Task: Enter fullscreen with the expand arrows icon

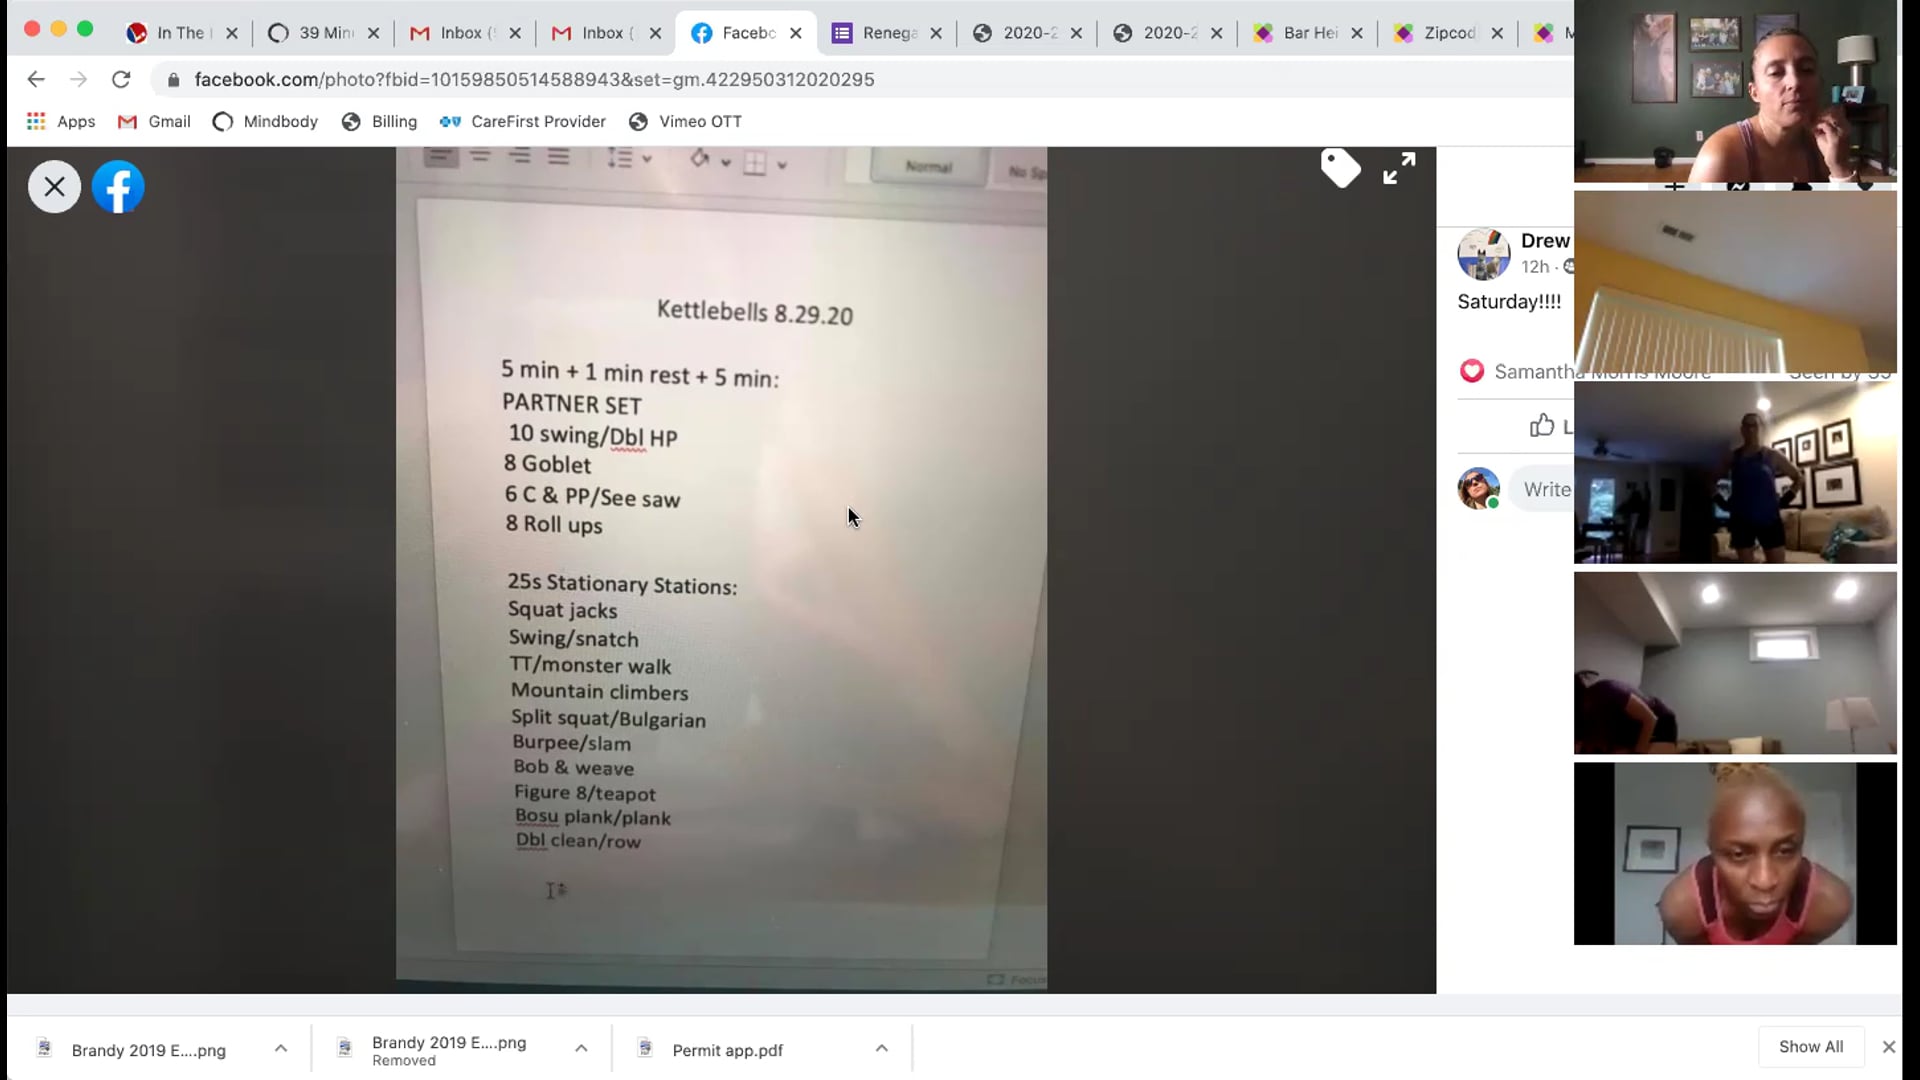Action: coord(1399,168)
